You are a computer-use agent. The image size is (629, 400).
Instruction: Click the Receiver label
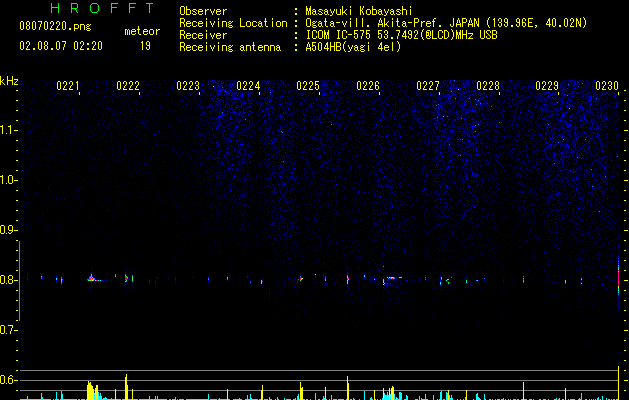pyautogui.click(x=203, y=35)
